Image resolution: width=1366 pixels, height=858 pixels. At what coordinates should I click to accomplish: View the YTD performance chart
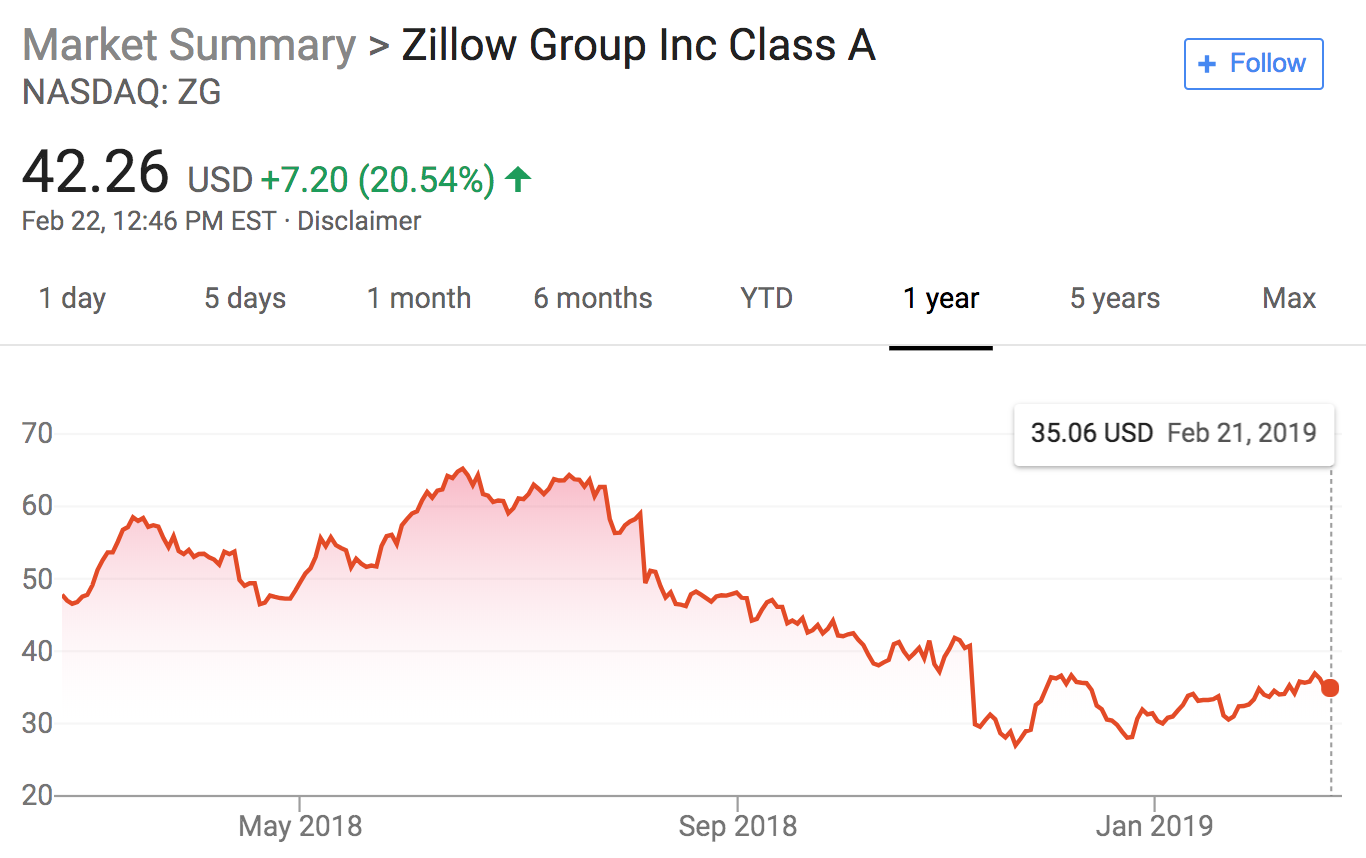pos(766,298)
